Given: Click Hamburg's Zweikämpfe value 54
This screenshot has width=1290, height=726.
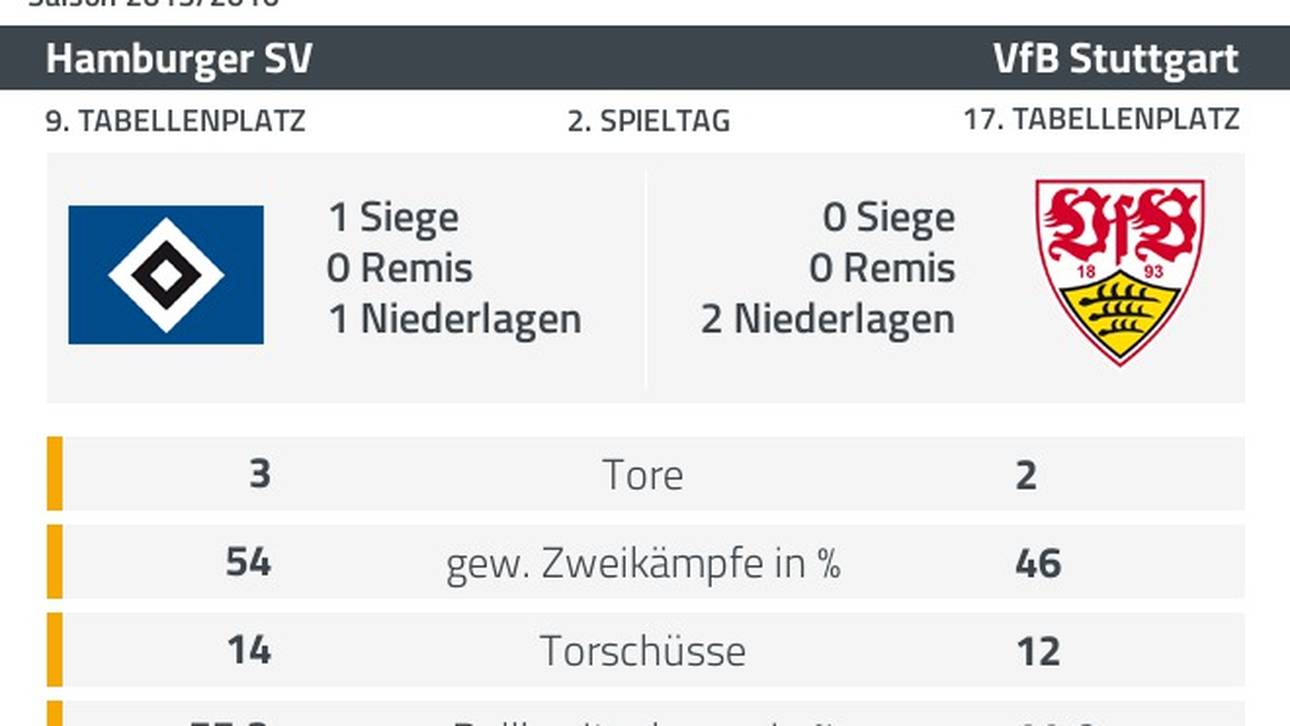Looking at the screenshot, I should [248, 563].
